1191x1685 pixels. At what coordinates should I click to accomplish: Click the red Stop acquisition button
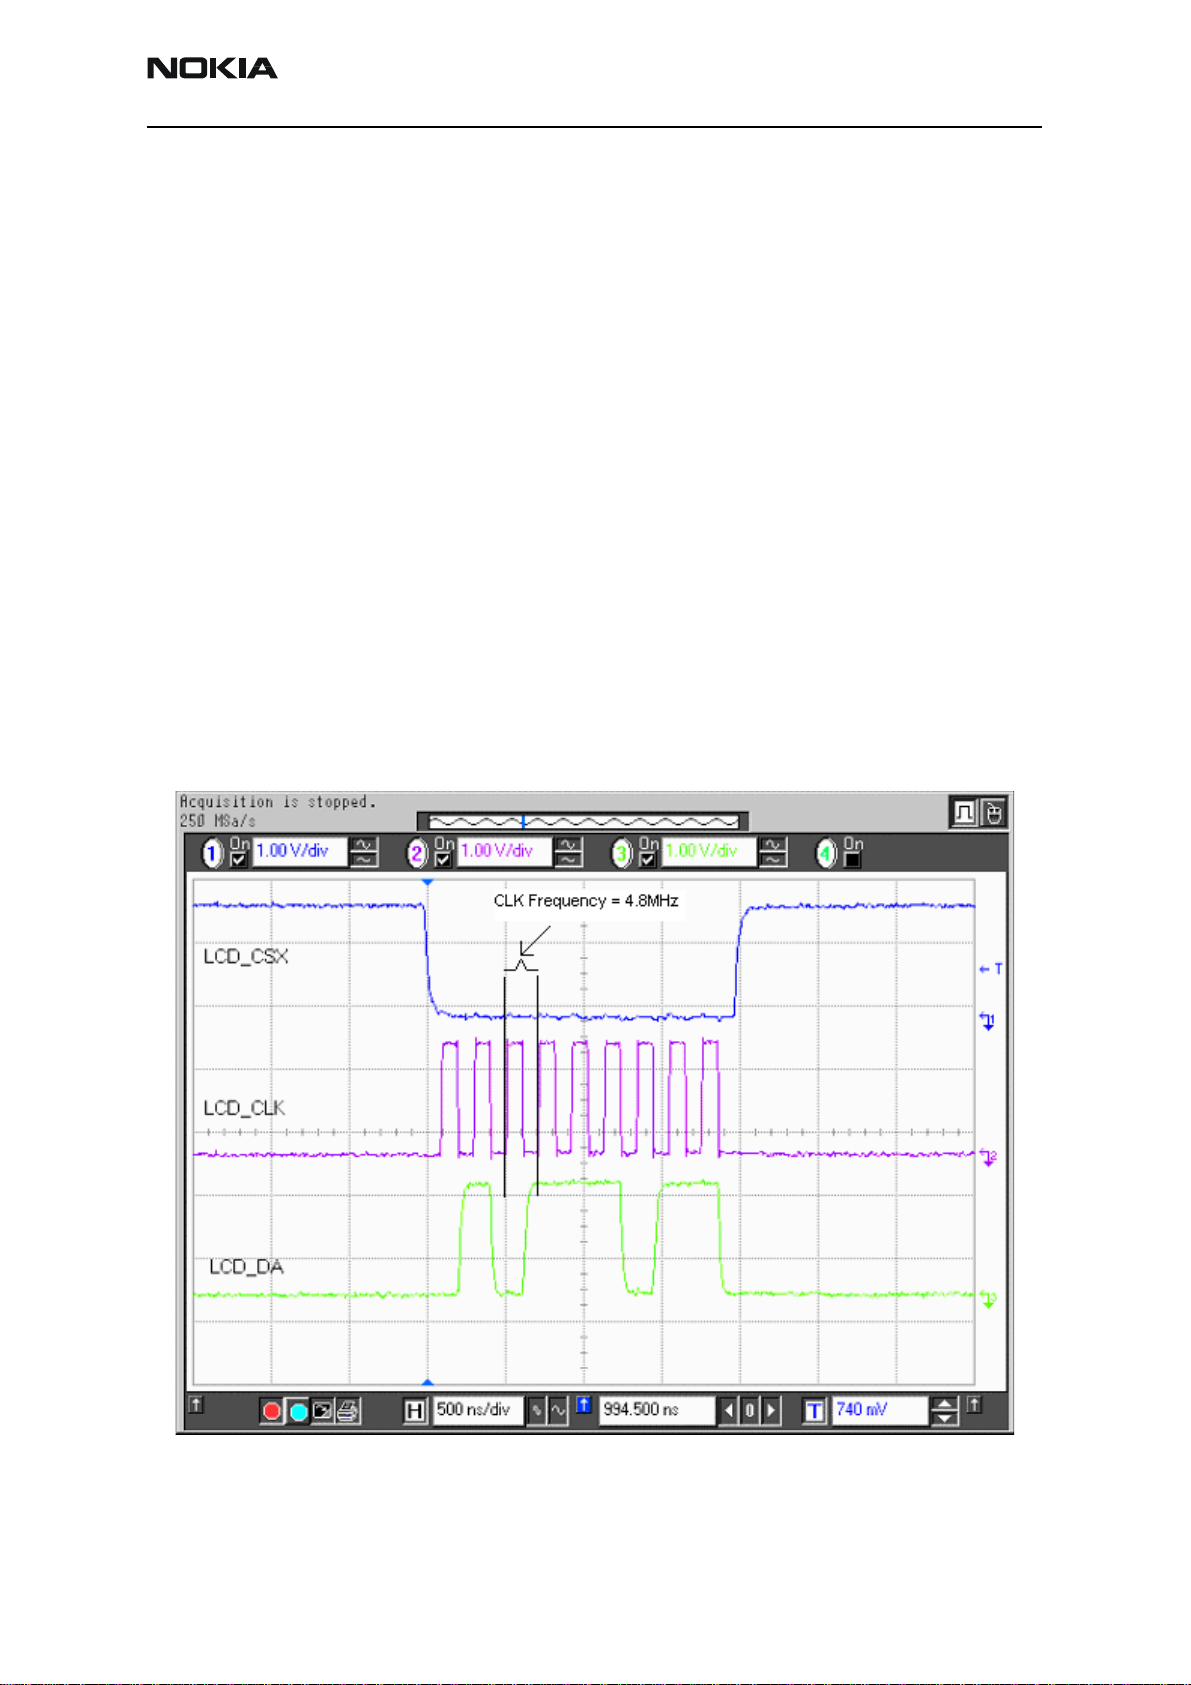tap(271, 1411)
